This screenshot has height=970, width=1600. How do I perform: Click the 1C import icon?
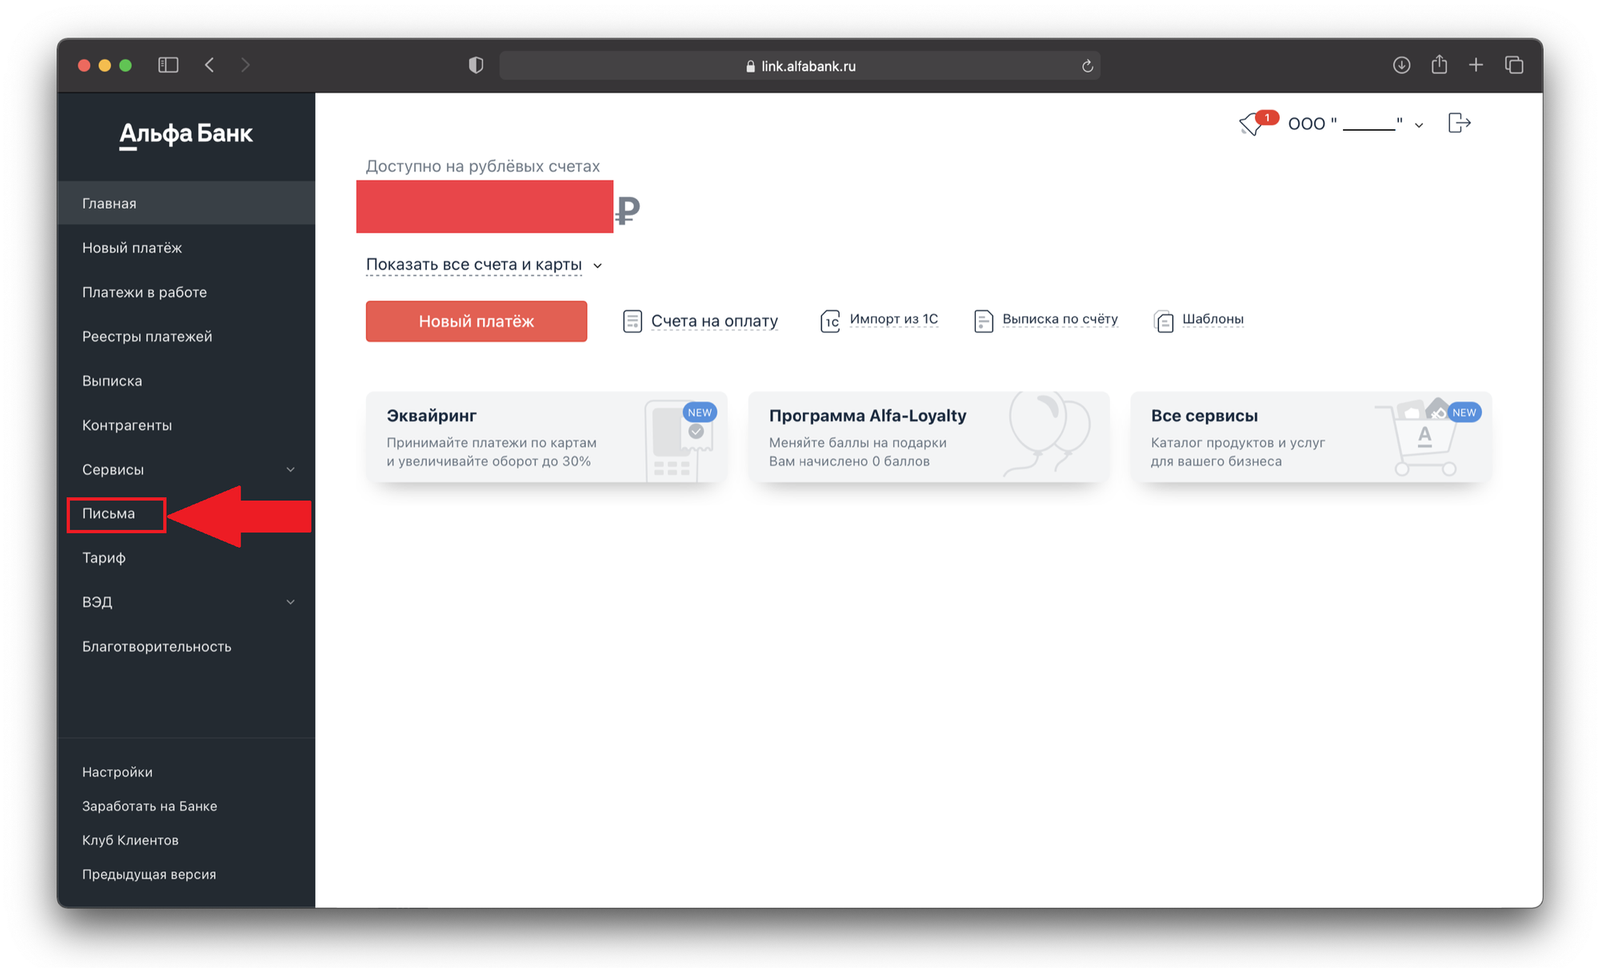point(830,321)
